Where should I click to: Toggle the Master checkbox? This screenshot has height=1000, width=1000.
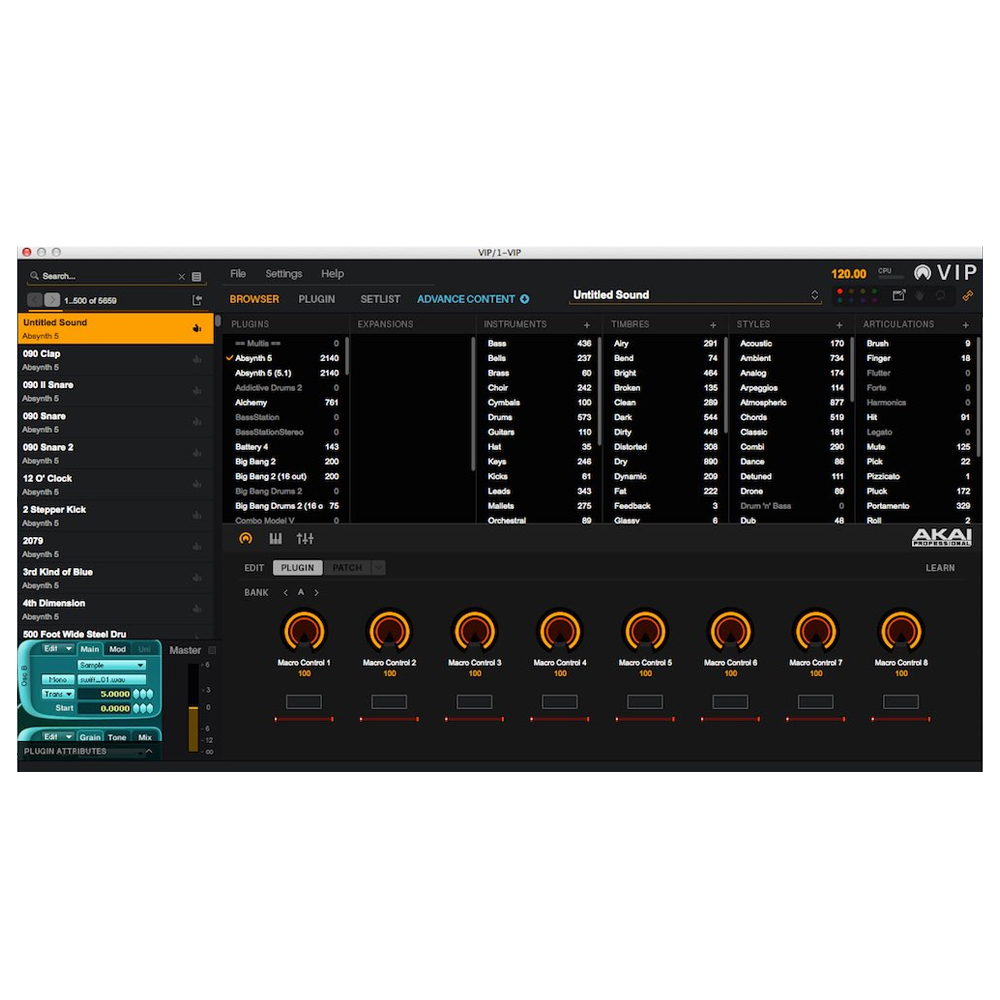pyautogui.click(x=212, y=650)
